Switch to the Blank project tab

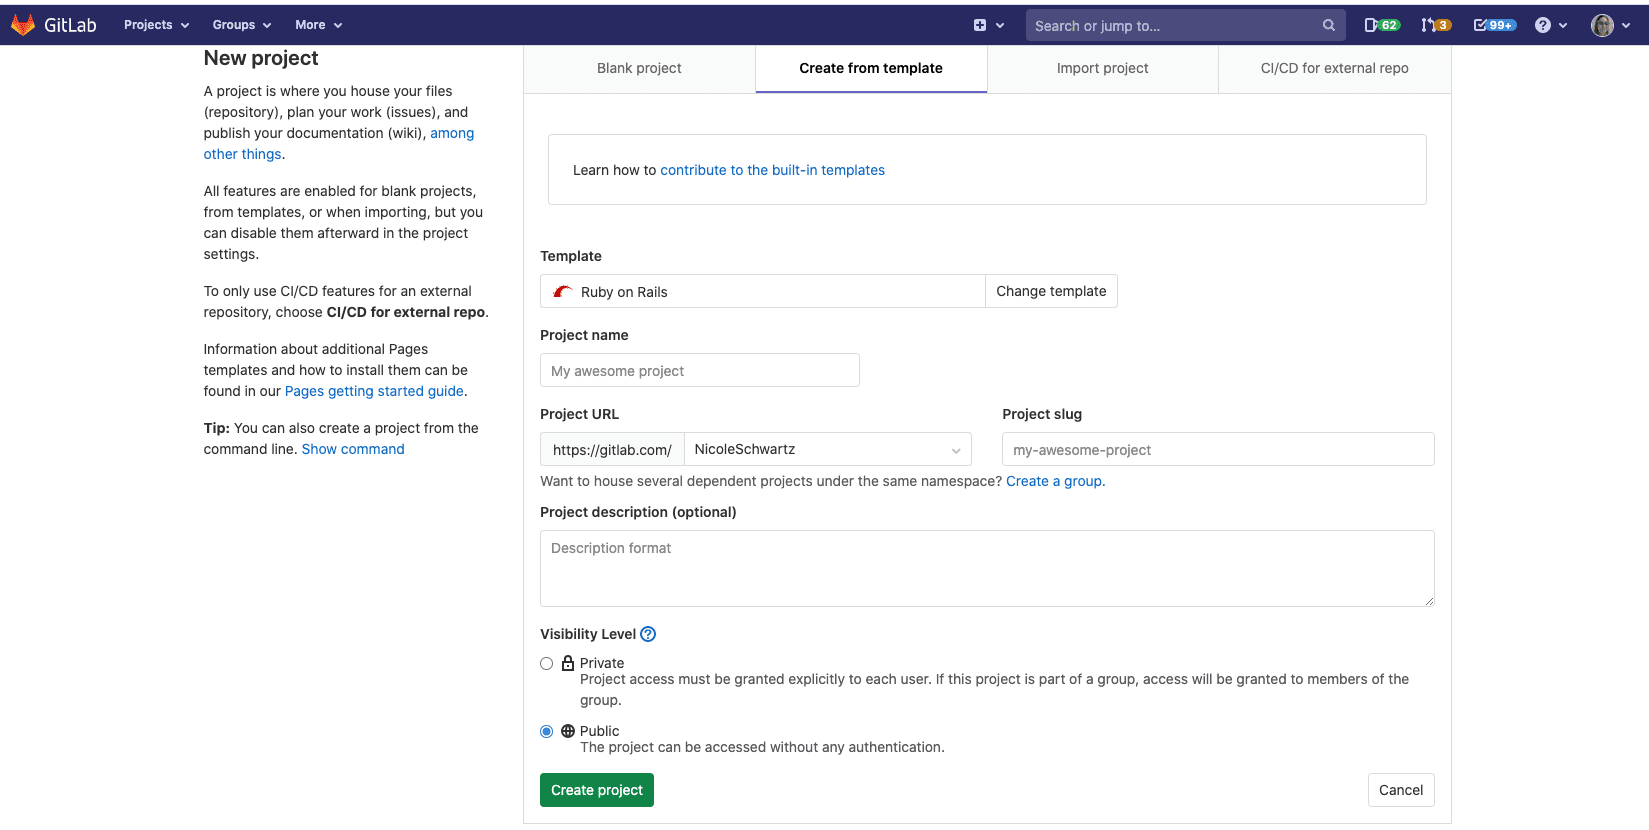pyautogui.click(x=639, y=68)
